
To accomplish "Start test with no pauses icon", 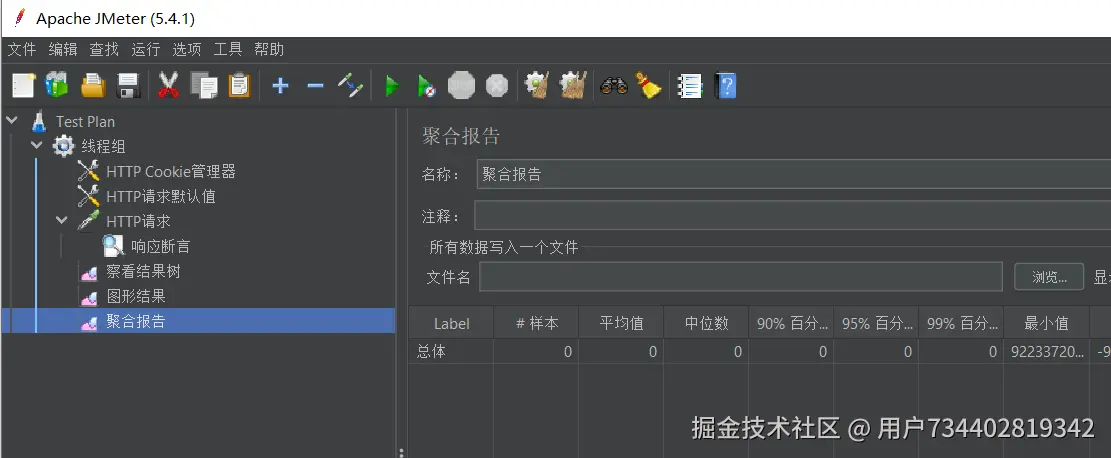I will (x=427, y=86).
